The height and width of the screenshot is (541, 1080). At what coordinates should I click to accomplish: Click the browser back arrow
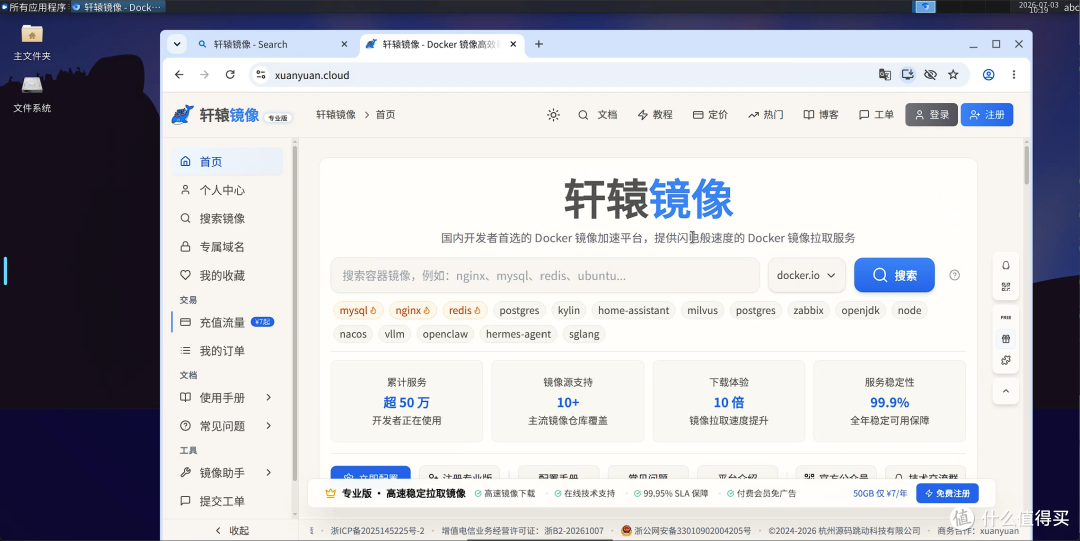pos(179,74)
